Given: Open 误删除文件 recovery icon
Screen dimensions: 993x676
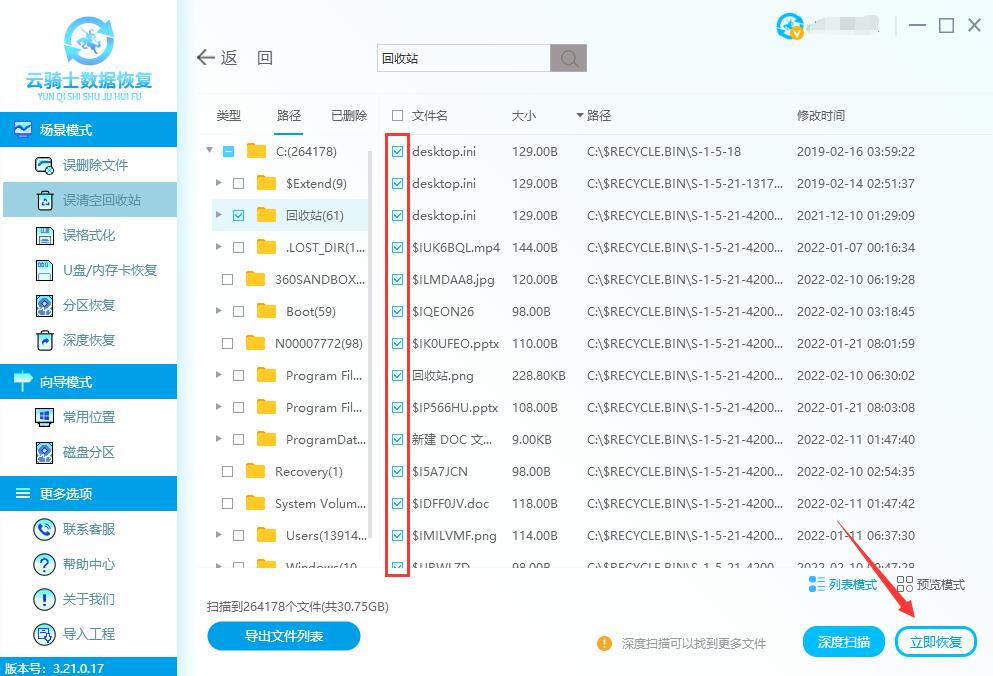Looking at the screenshot, I should coord(44,165).
